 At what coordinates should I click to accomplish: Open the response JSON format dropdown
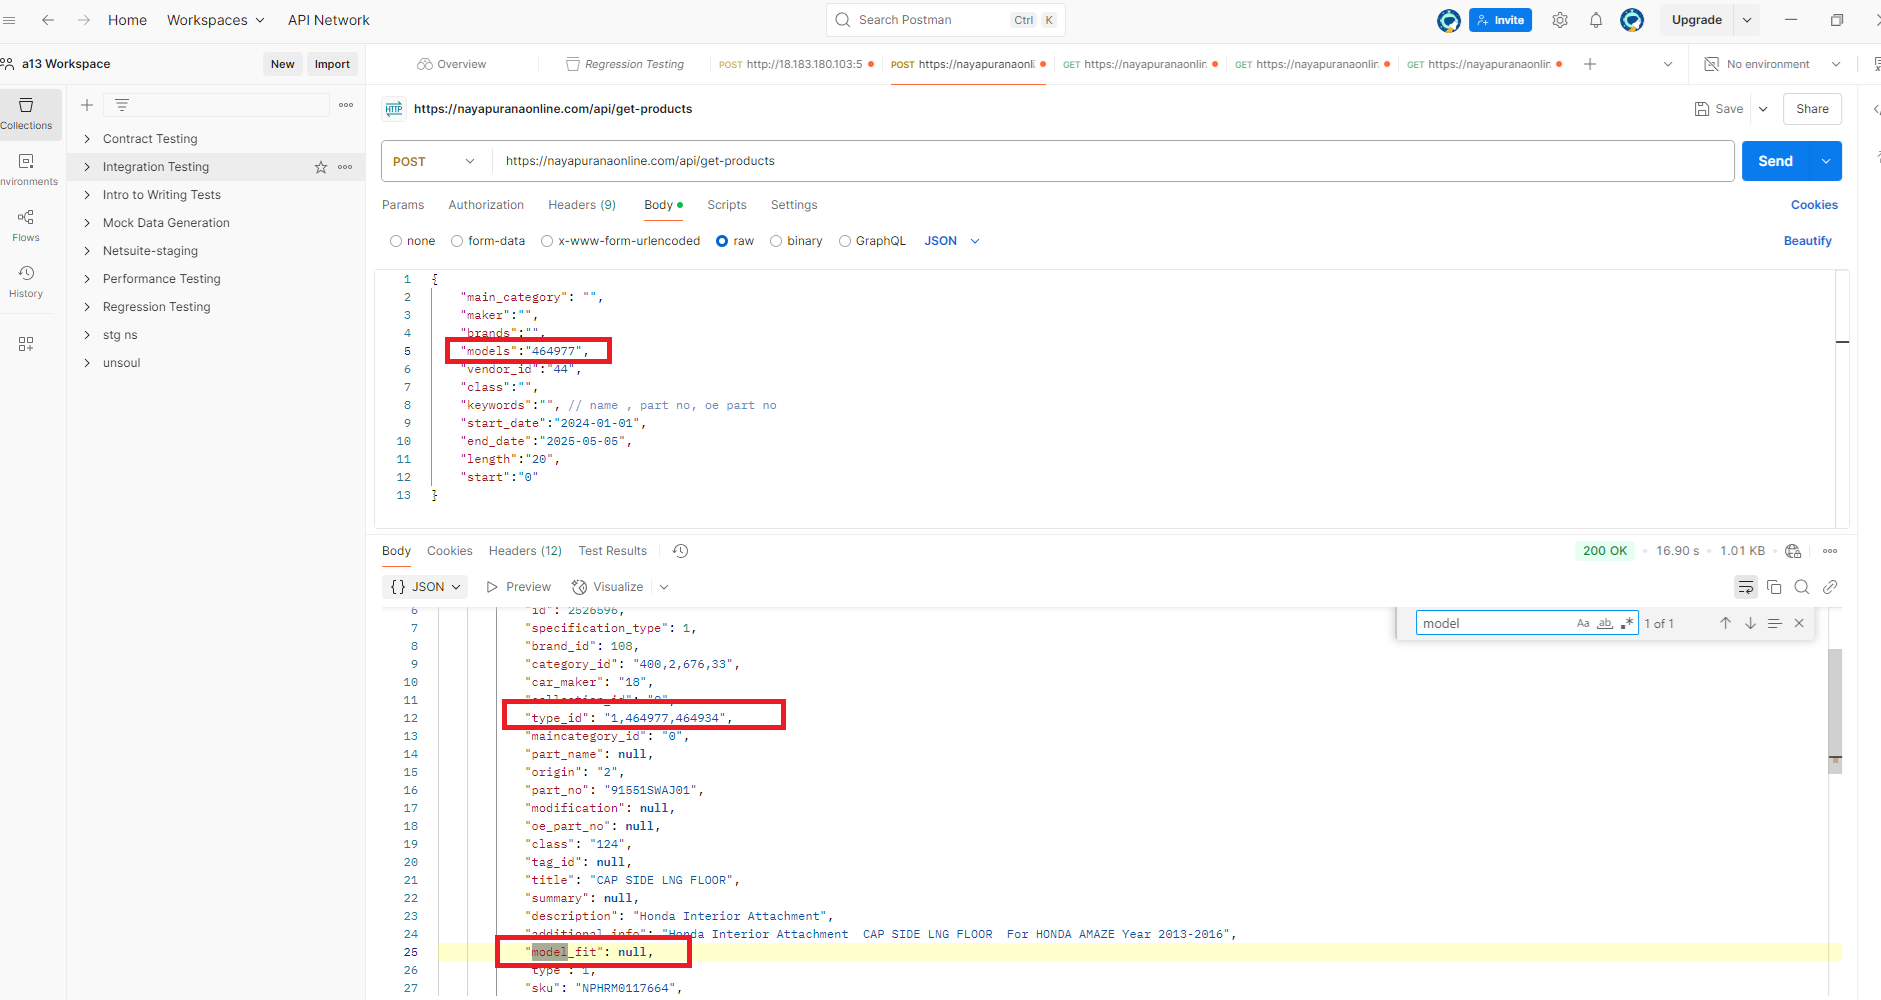[x=426, y=587]
